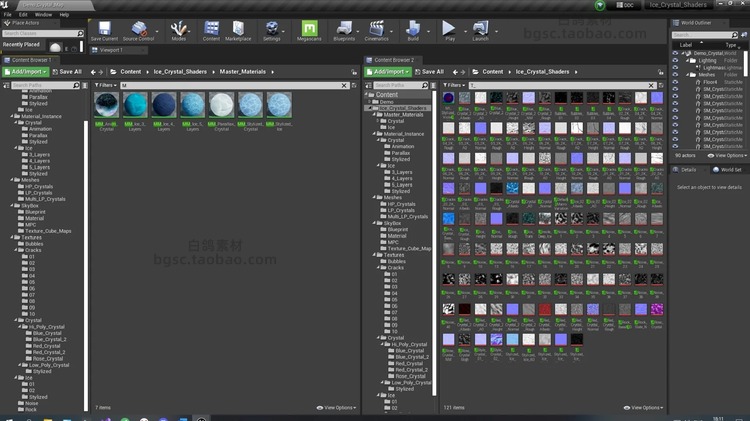Screen dimensions: 750x421
Task: Open the Edit menu
Action: point(23,14)
